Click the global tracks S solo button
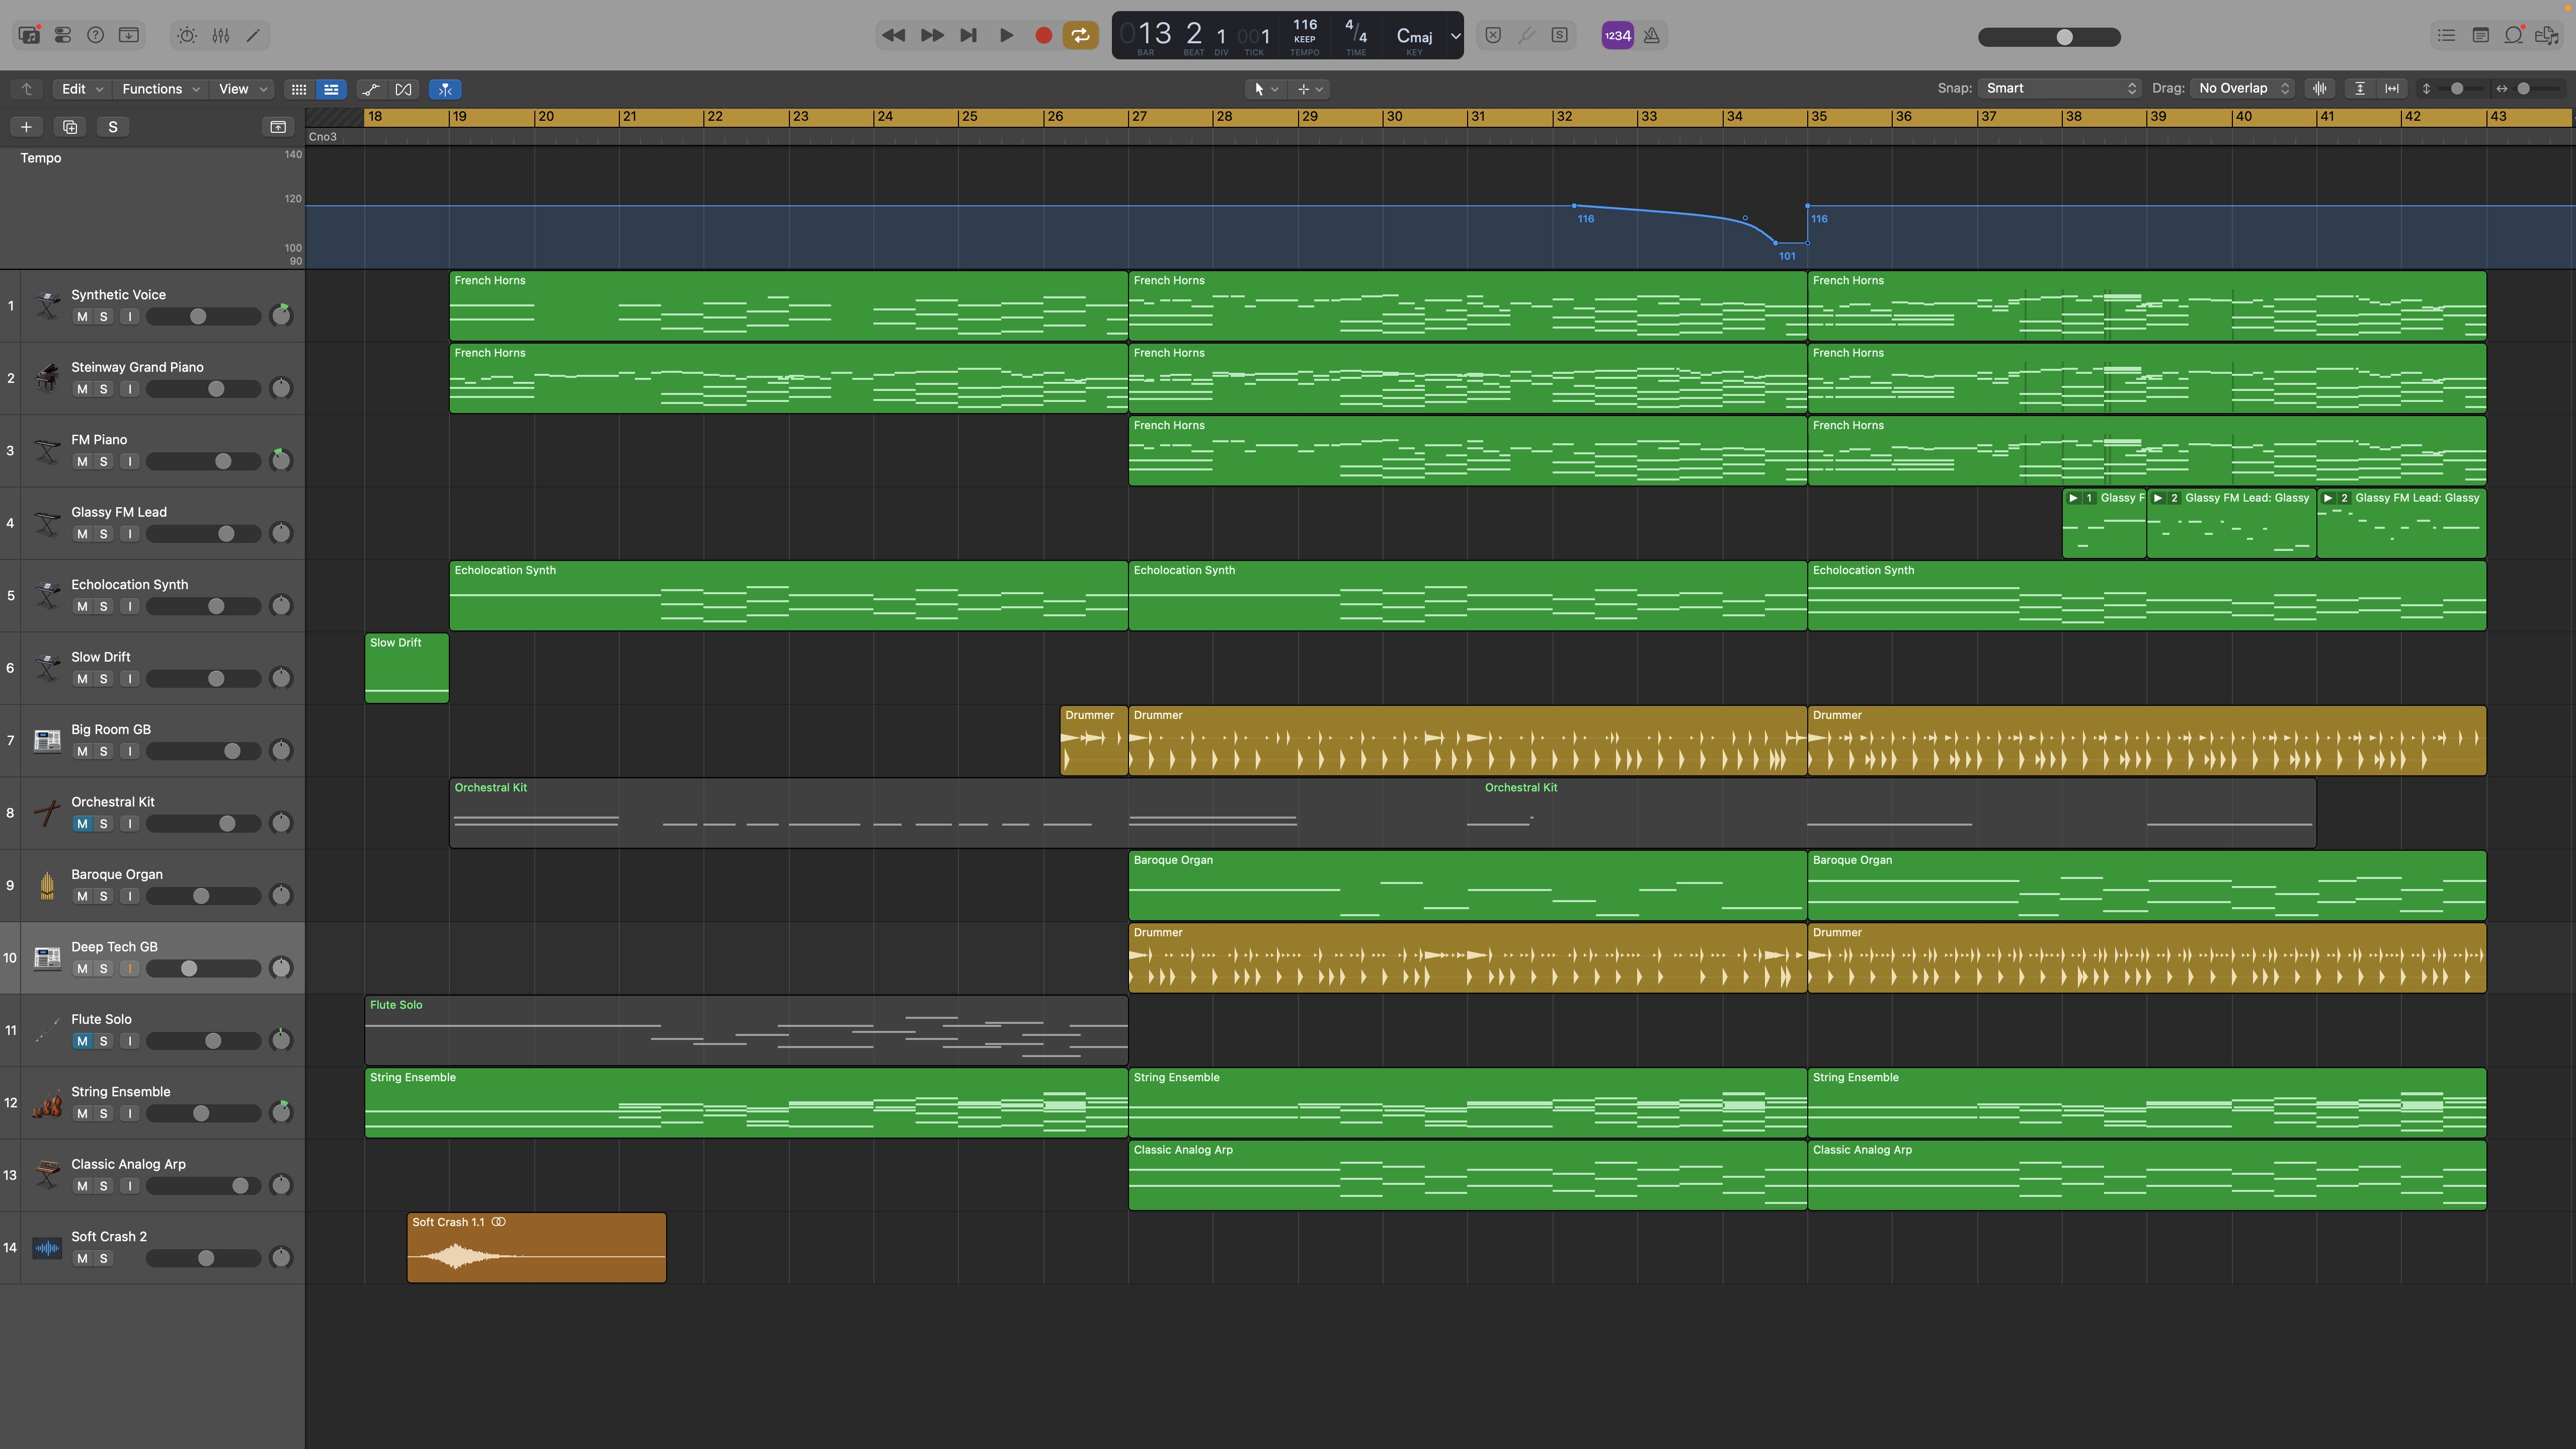Screen dimensions: 2576x1449 (x=113, y=127)
